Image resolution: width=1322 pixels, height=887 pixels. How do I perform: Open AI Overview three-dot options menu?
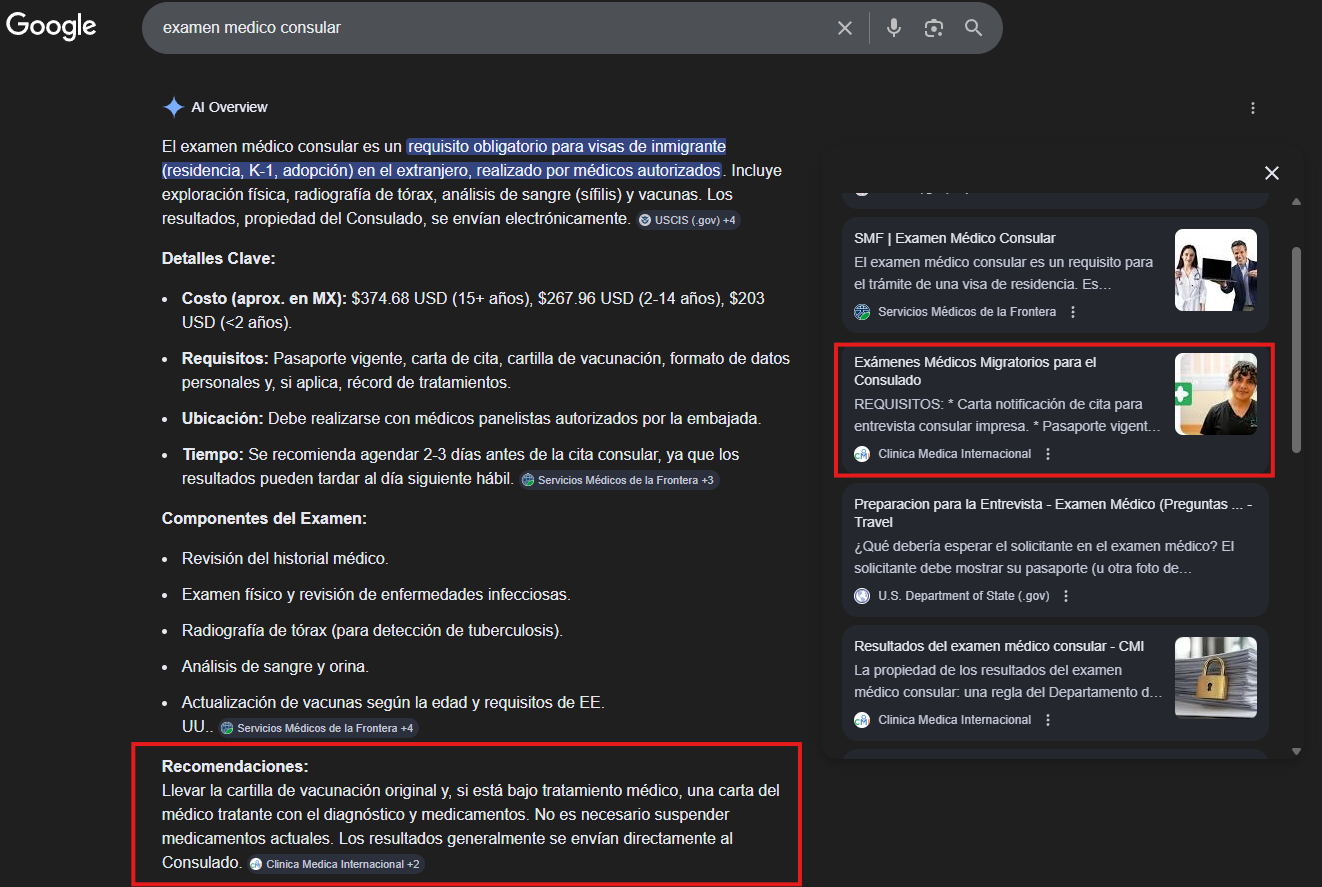[1253, 108]
